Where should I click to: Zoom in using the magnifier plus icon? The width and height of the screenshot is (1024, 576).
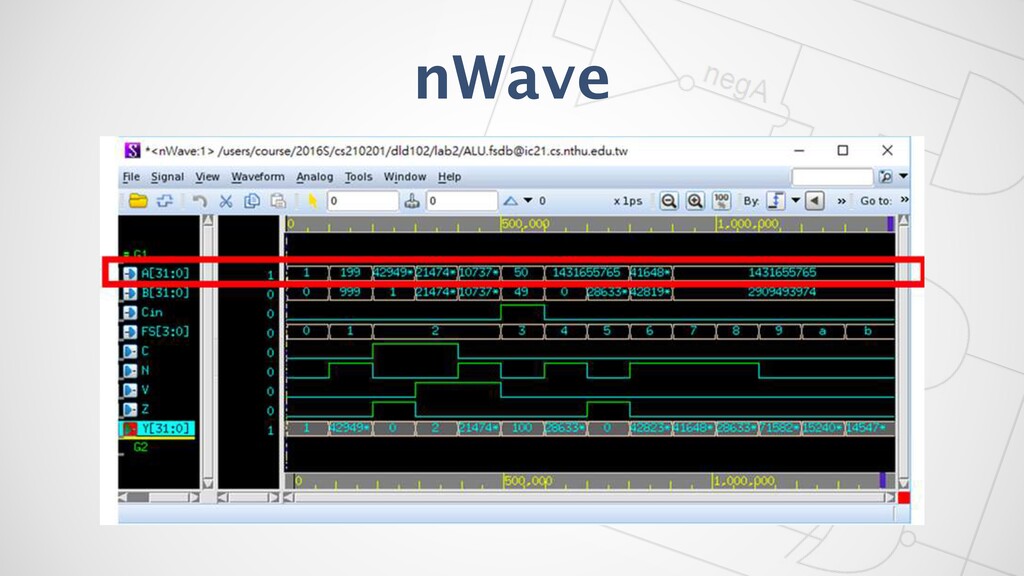pyautogui.click(x=694, y=201)
